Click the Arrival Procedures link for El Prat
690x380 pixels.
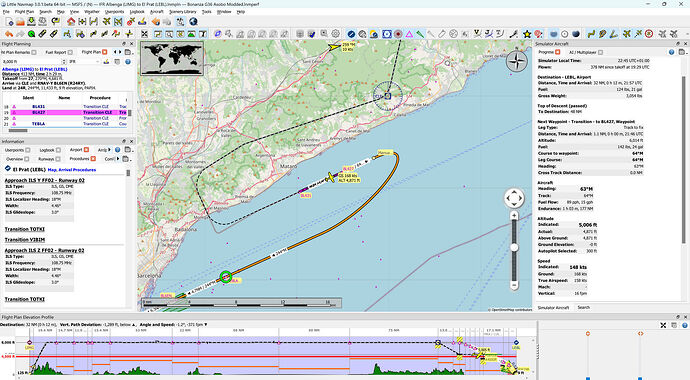point(77,170)
